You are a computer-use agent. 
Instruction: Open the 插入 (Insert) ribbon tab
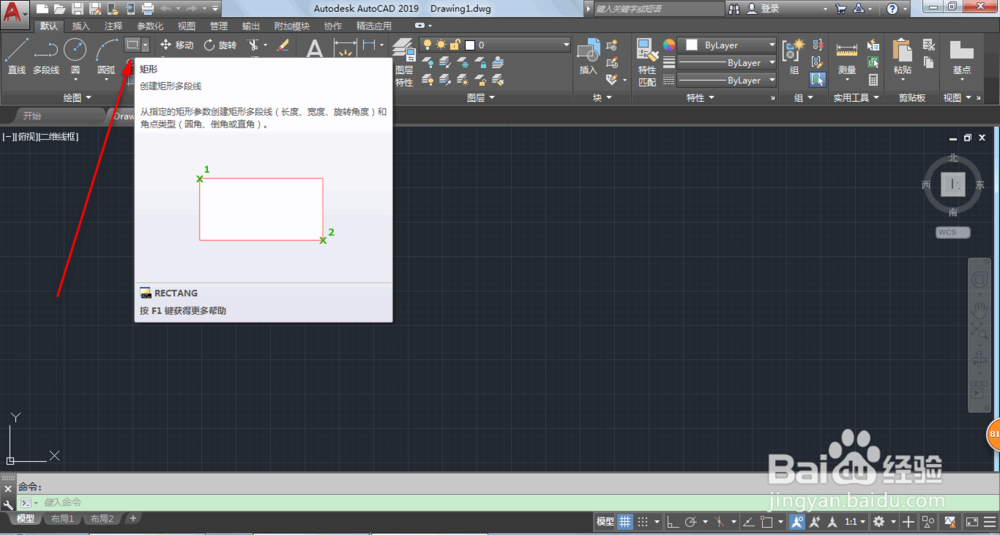click(81, 26)
